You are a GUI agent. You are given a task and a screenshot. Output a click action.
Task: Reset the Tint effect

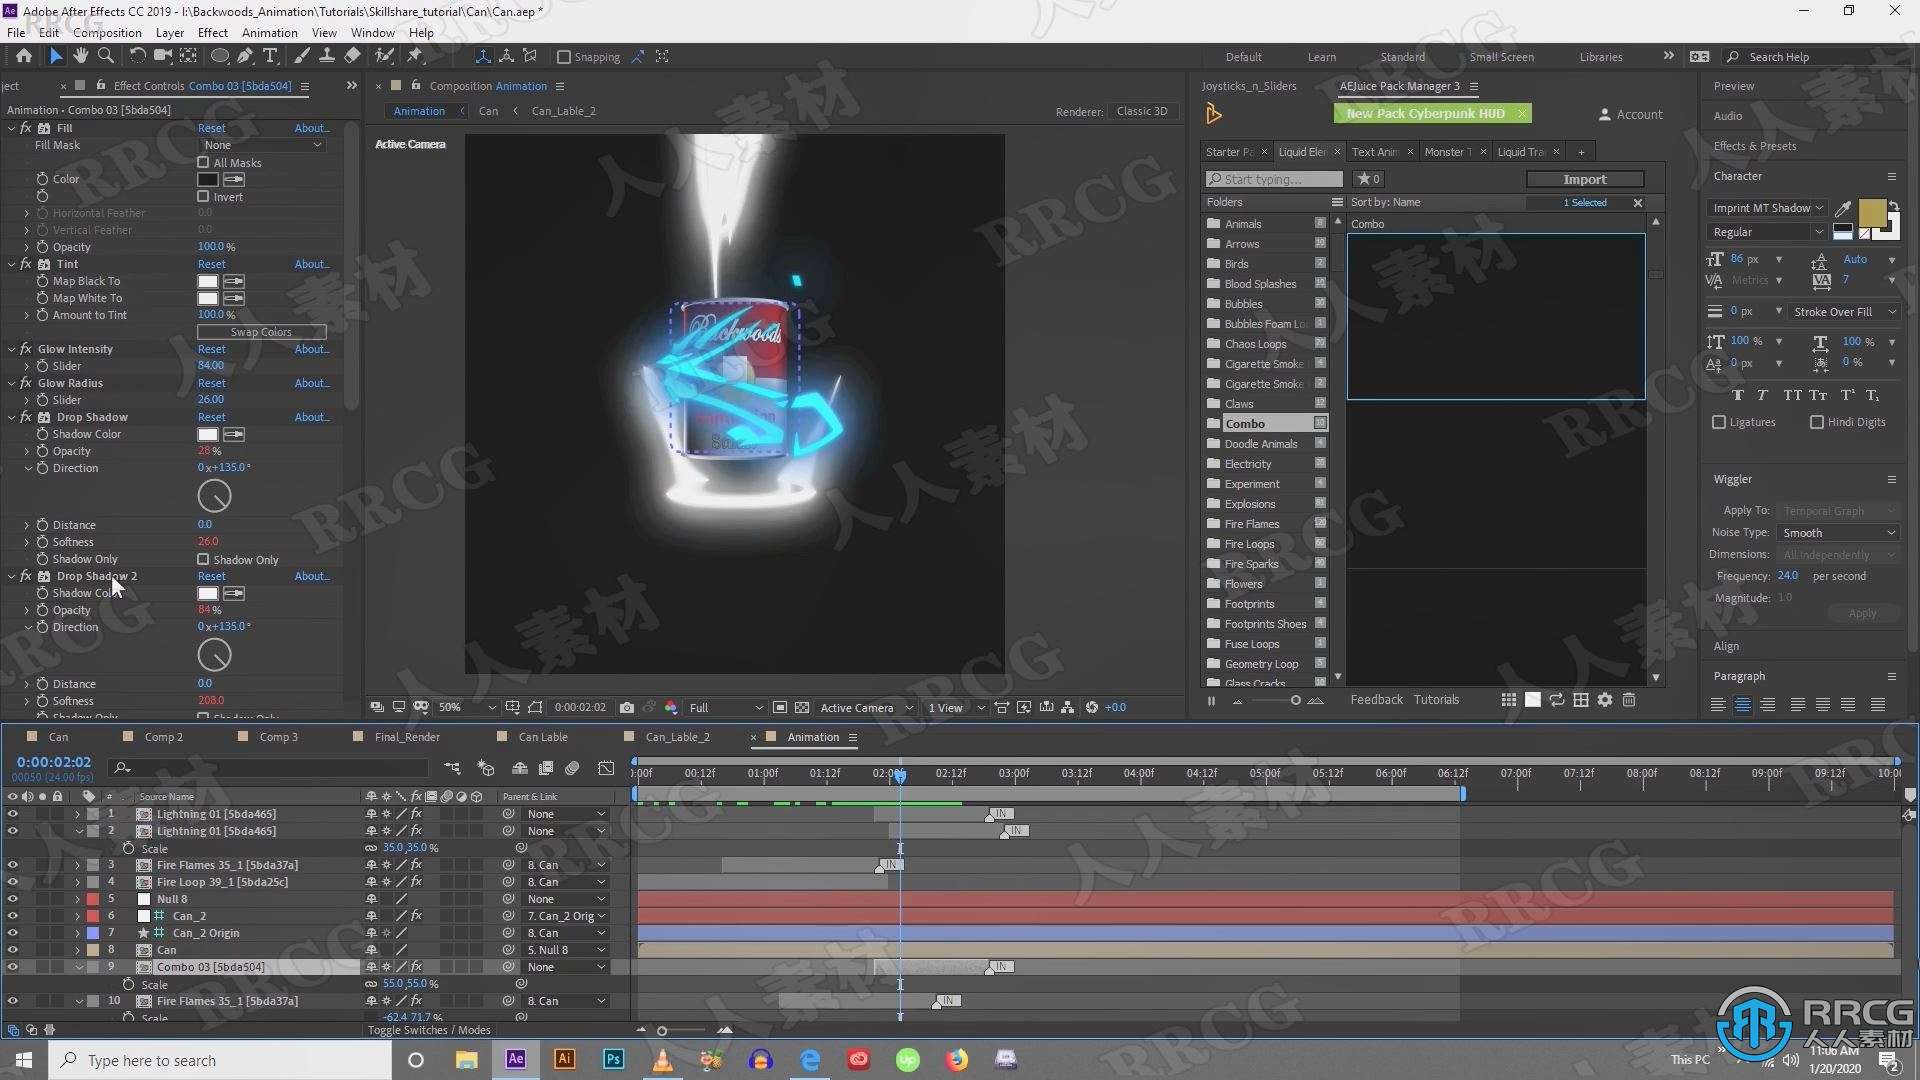pyautogui.click(x=211, y=264)
